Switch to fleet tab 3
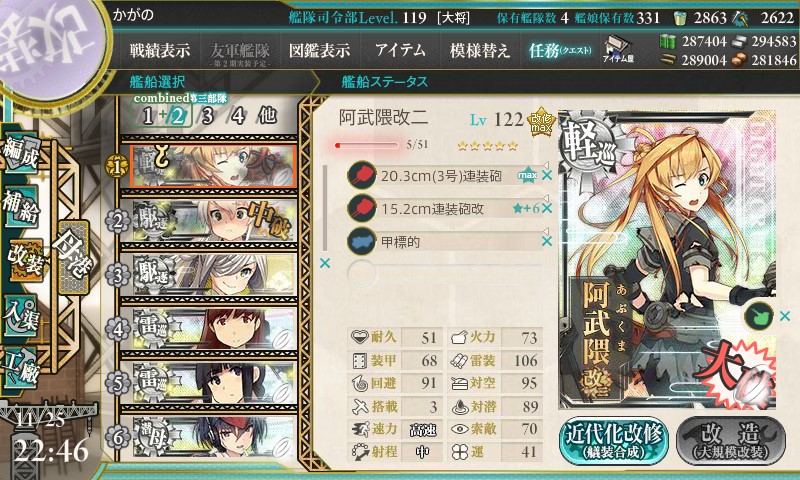Viewport: 800px width, 480px height. pyautogui.click(x=207, y=116)
